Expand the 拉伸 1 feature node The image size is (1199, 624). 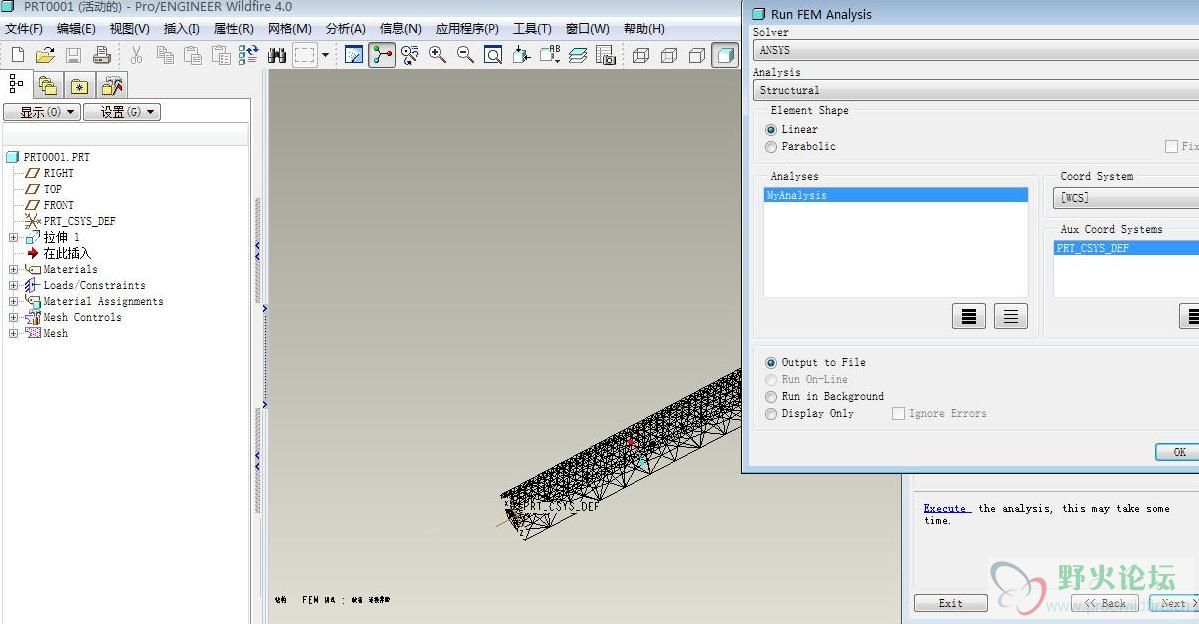point(13,237)
